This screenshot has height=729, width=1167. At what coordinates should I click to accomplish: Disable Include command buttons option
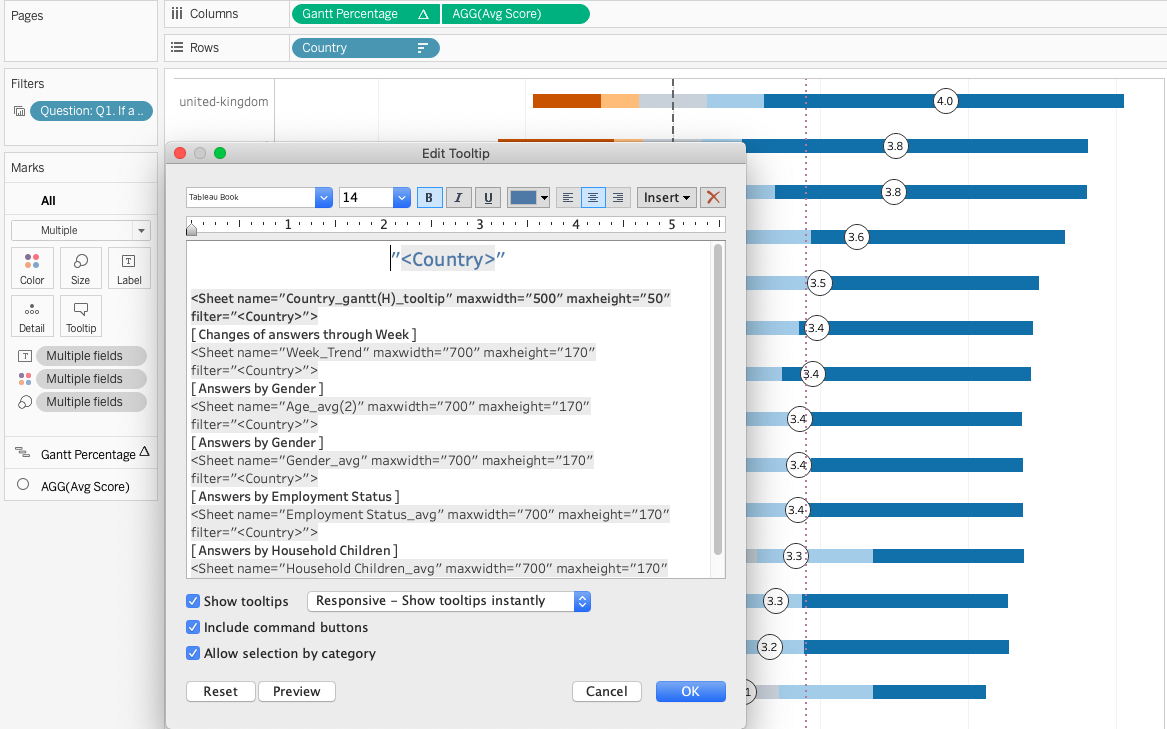193,627
